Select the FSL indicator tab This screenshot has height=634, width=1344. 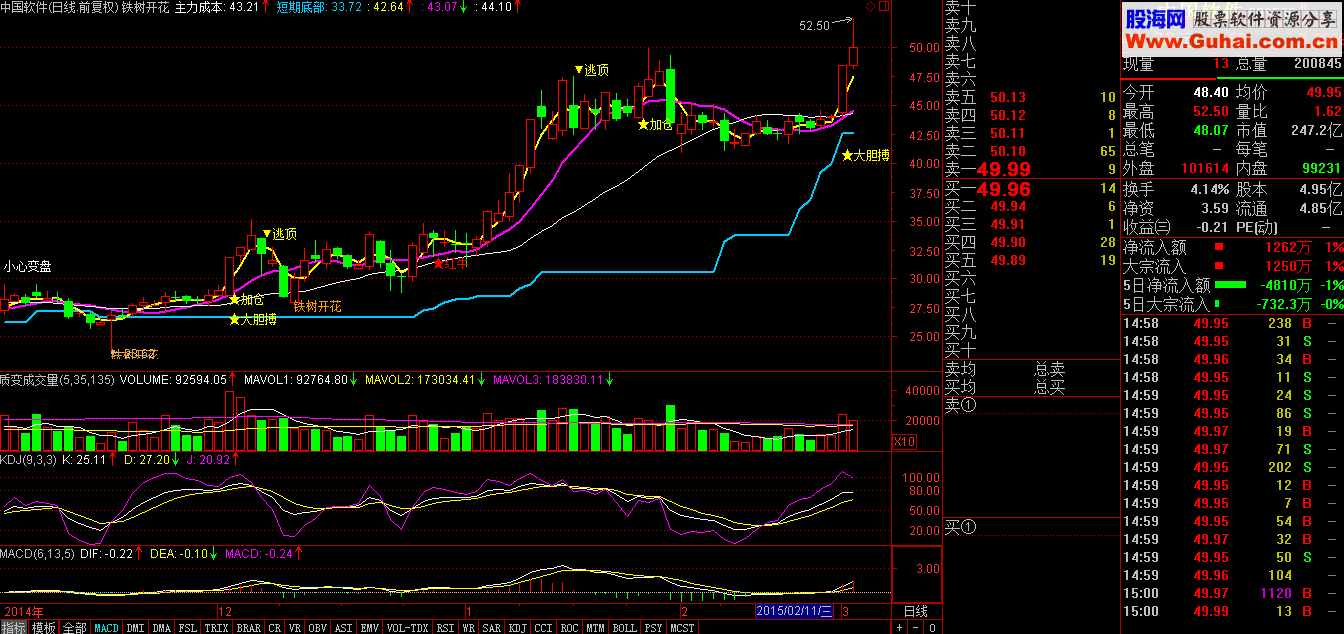tap(188, 627)
